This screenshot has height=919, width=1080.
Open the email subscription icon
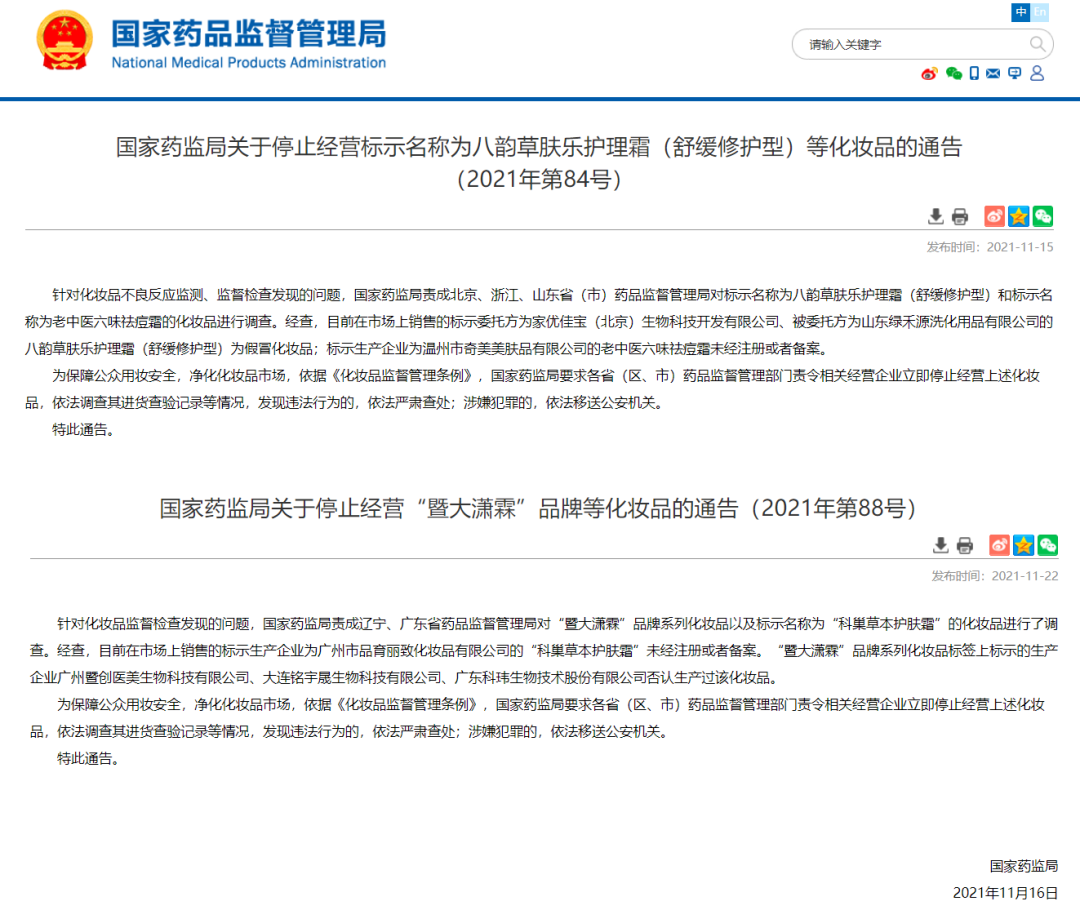click(x=993, y=73)
